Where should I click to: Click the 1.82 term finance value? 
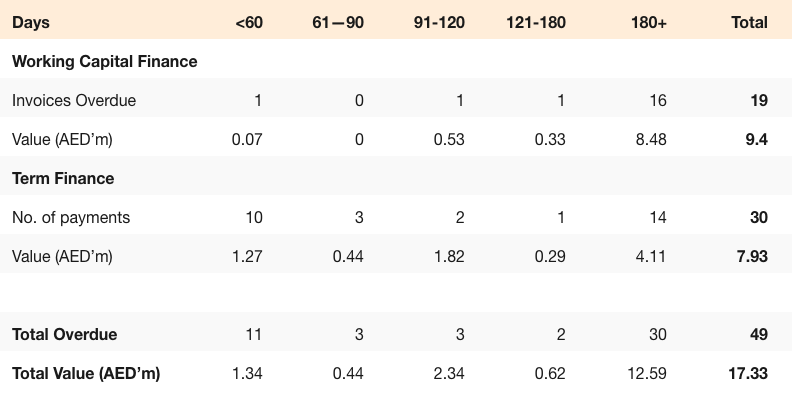tap(449, 257)
